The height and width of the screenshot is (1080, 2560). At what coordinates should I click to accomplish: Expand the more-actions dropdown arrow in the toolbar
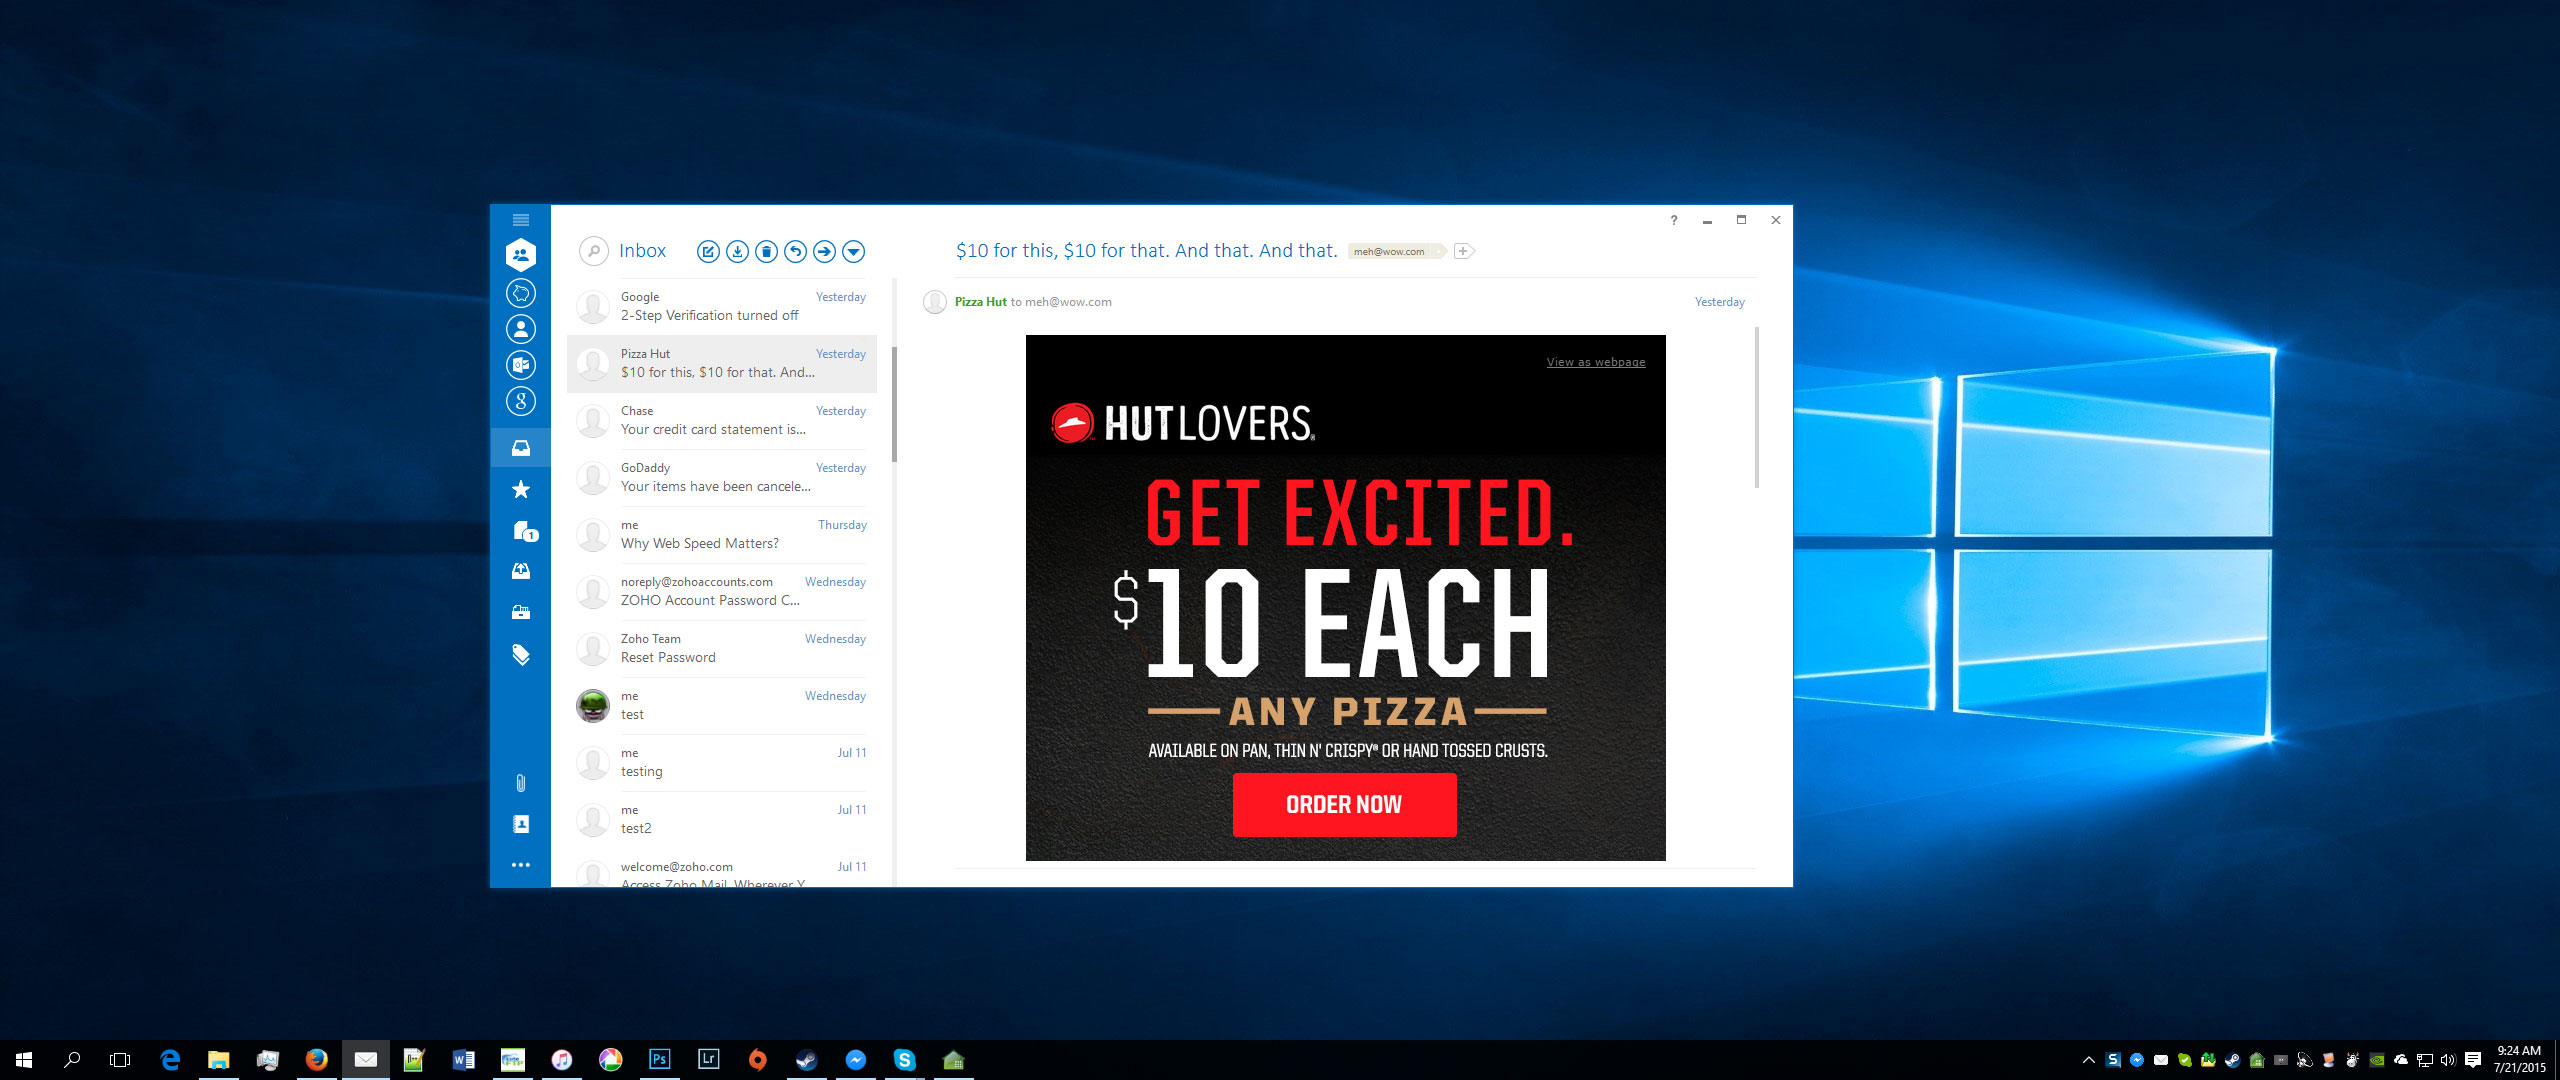[x=853, y=252]
